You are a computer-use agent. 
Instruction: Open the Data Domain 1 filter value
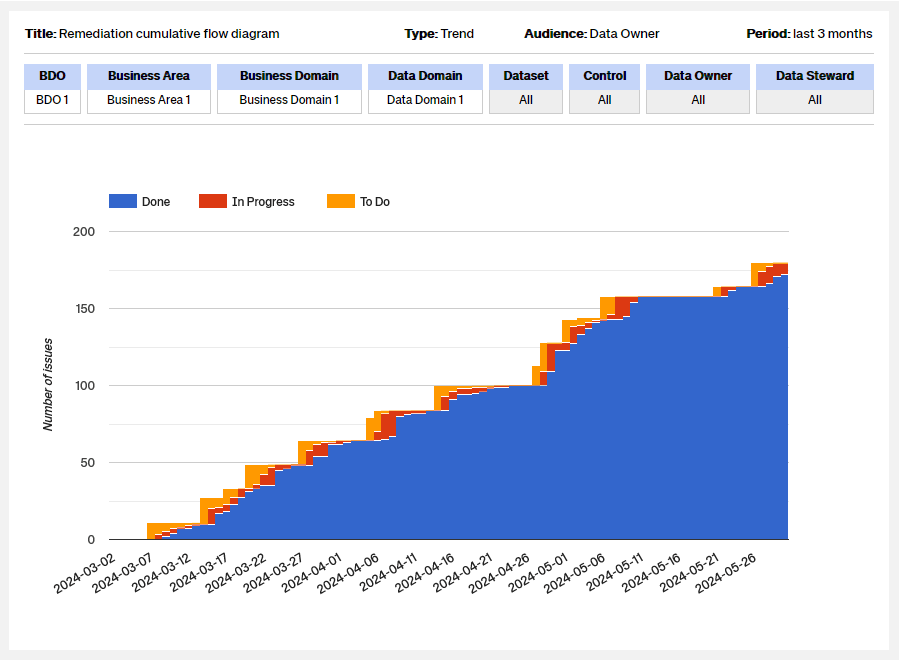425,100
